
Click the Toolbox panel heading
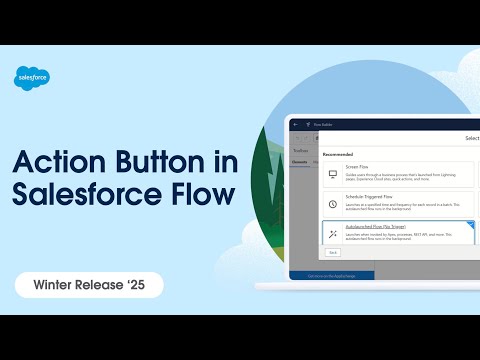coord(300,151)
